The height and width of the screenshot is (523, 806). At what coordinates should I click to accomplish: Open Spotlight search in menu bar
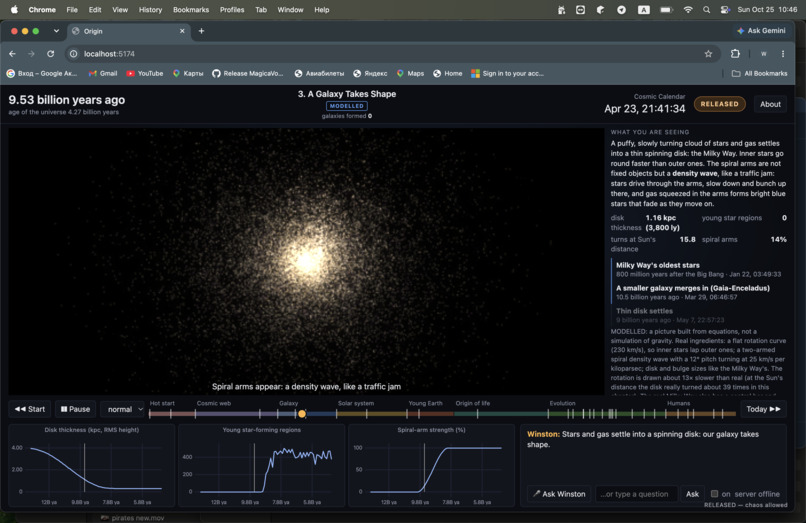(x=706, y=10)
